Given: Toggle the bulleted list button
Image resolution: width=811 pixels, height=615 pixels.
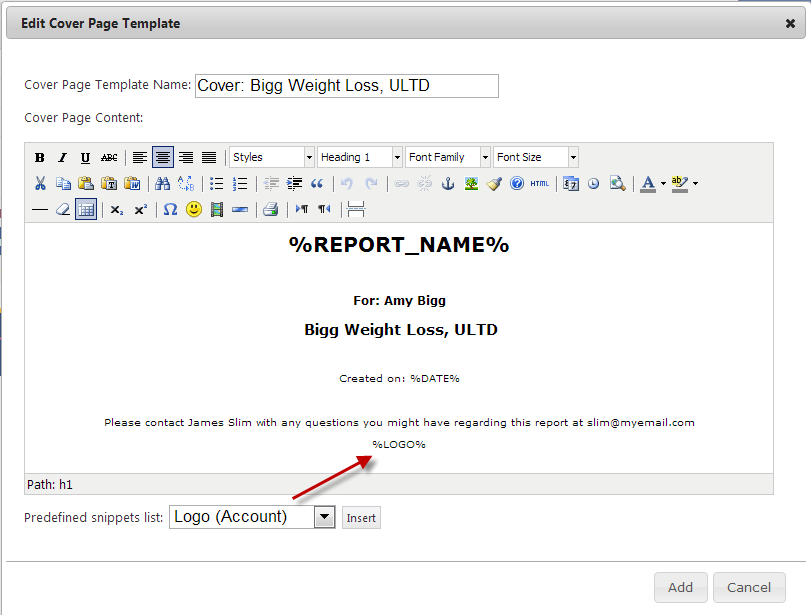Looking at the screenshot, I should [216, 184].
